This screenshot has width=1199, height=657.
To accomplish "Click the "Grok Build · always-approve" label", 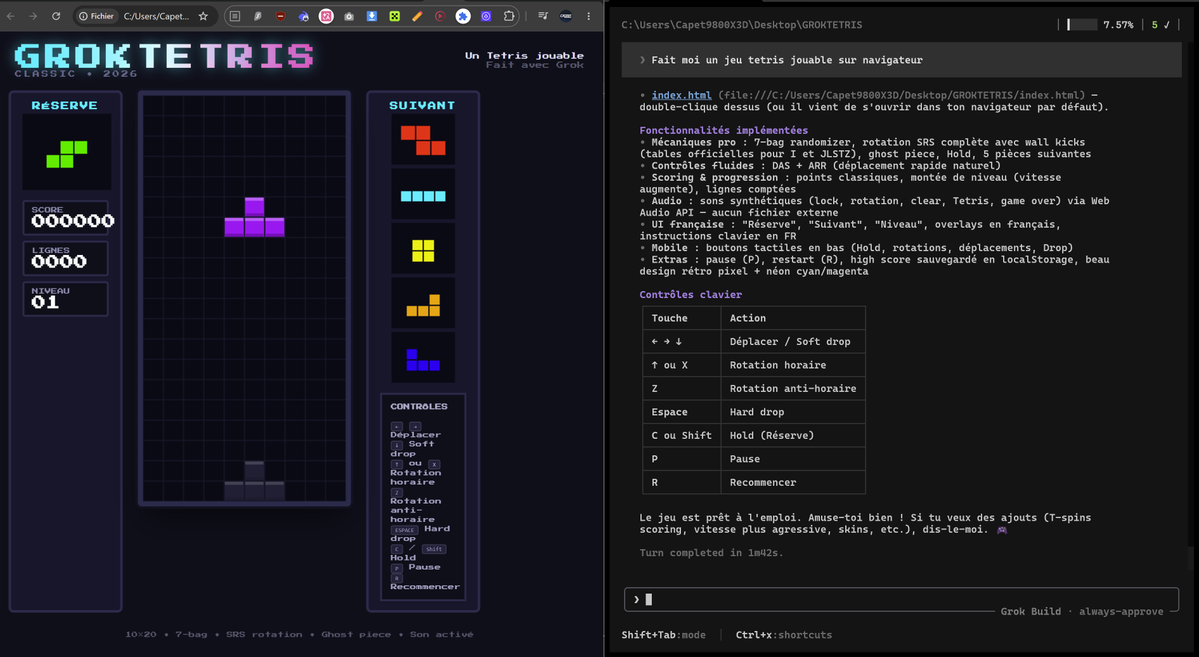I will pyautogui.click(x=1082, y=611).
